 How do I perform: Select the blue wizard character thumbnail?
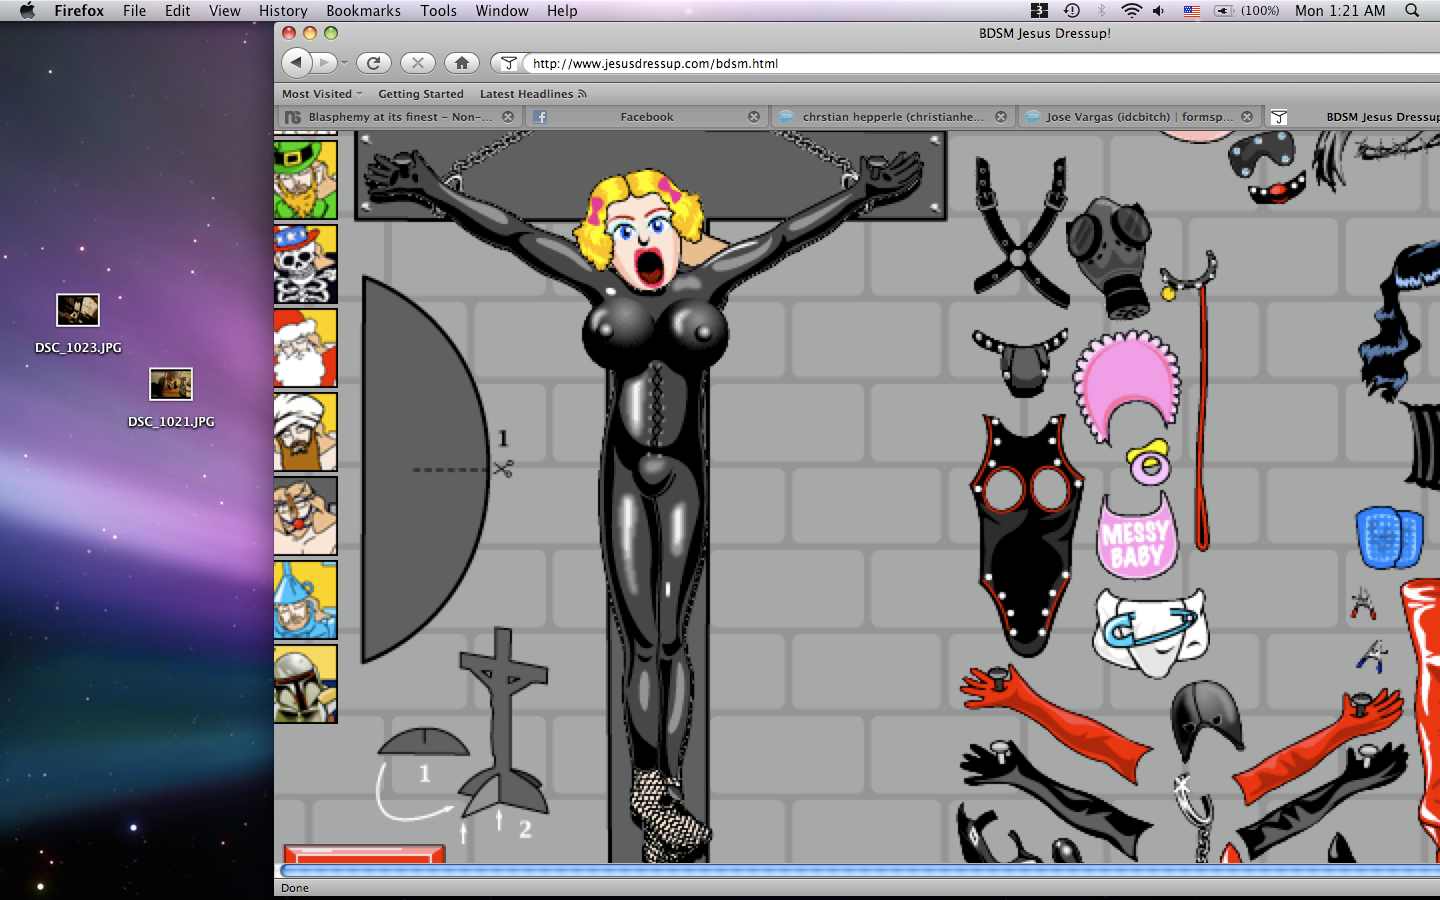(x=305, y=600)
